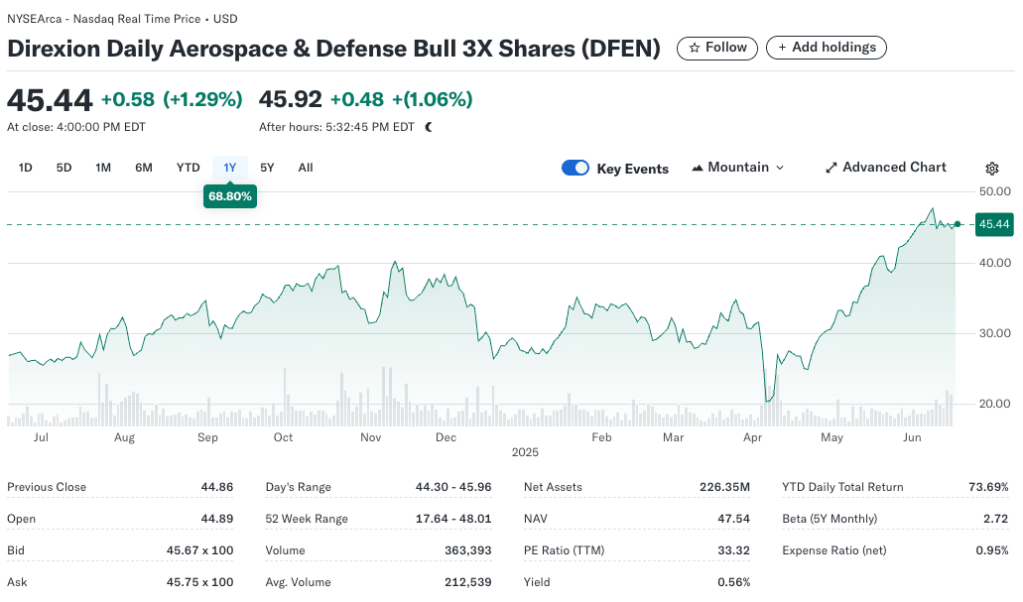Open the YTD performance view
Image resolution: width=1023 pixels, height=602 pixels.
point(187,167)
